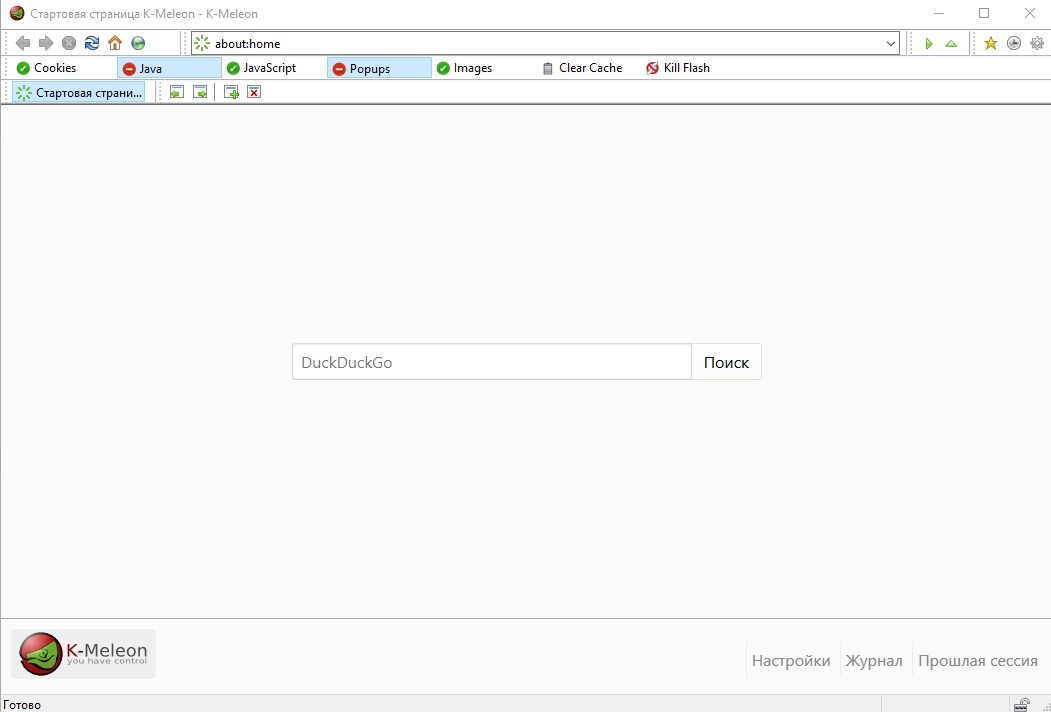Select the Стартовая страни... tab
This screenshot has width=1051, height=712.
pyautogui.click(x=79, y=93)
